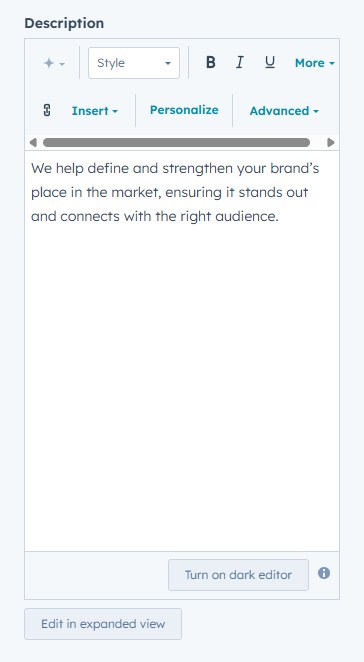This screenshot has height=662, width=364.
Task: Click the toolbar scrollbar left arrow
Action: pyautogui.click(x=33, y=143)
